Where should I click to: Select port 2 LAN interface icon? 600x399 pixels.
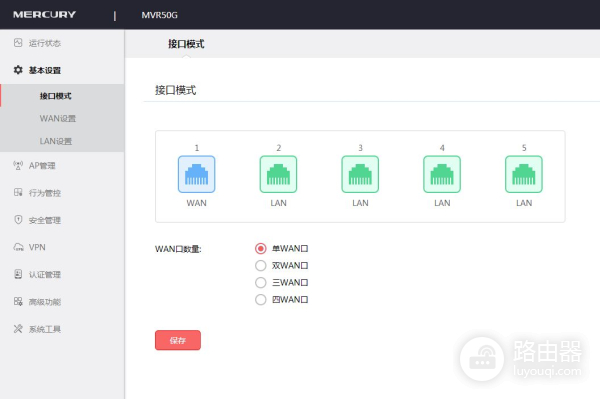278,174
